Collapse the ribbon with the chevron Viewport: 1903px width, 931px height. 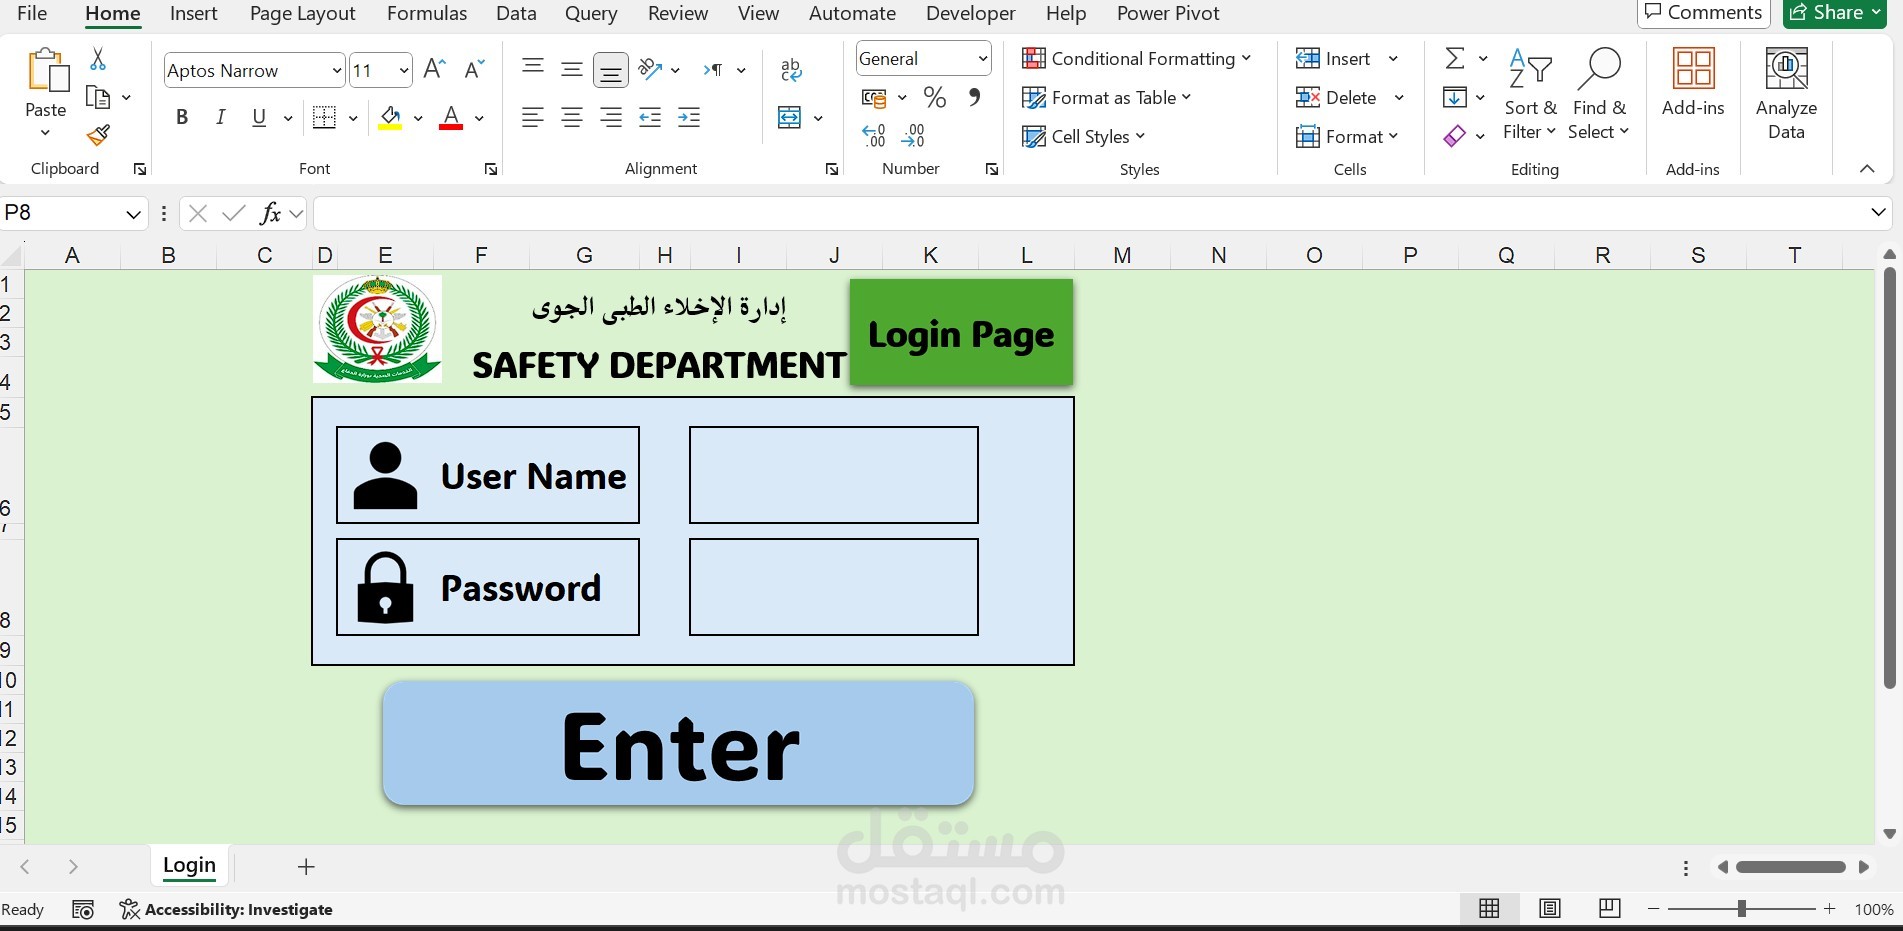click(1866, 169)
